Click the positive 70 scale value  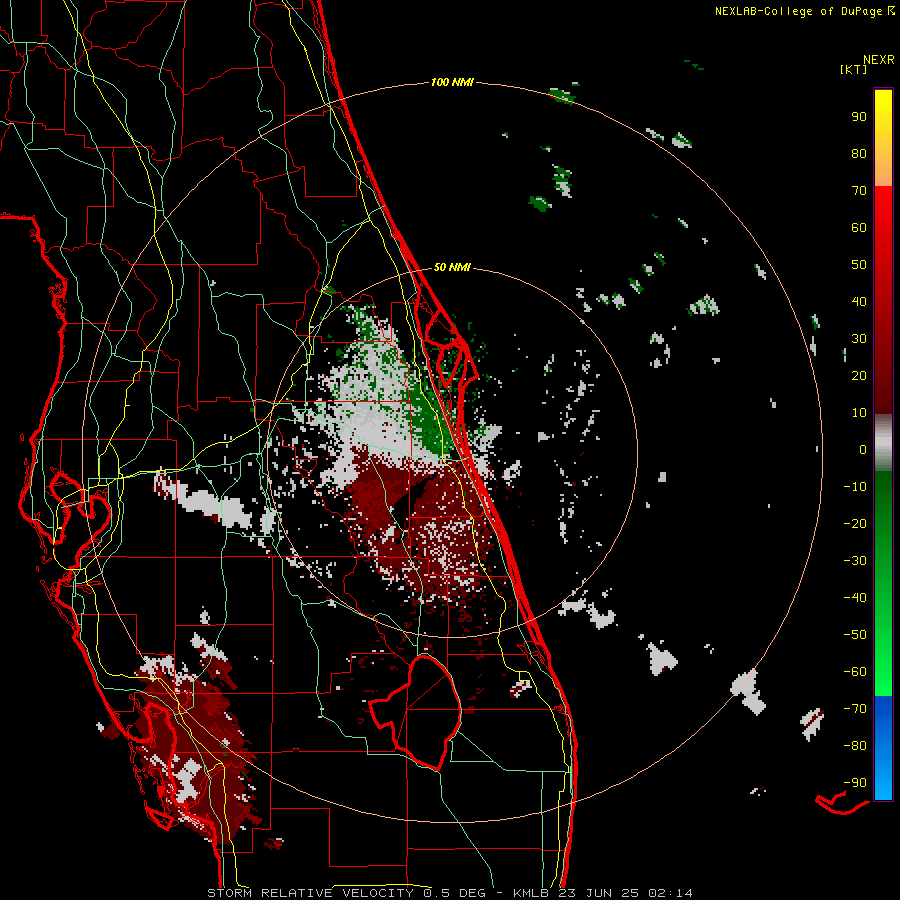[859, 191]
